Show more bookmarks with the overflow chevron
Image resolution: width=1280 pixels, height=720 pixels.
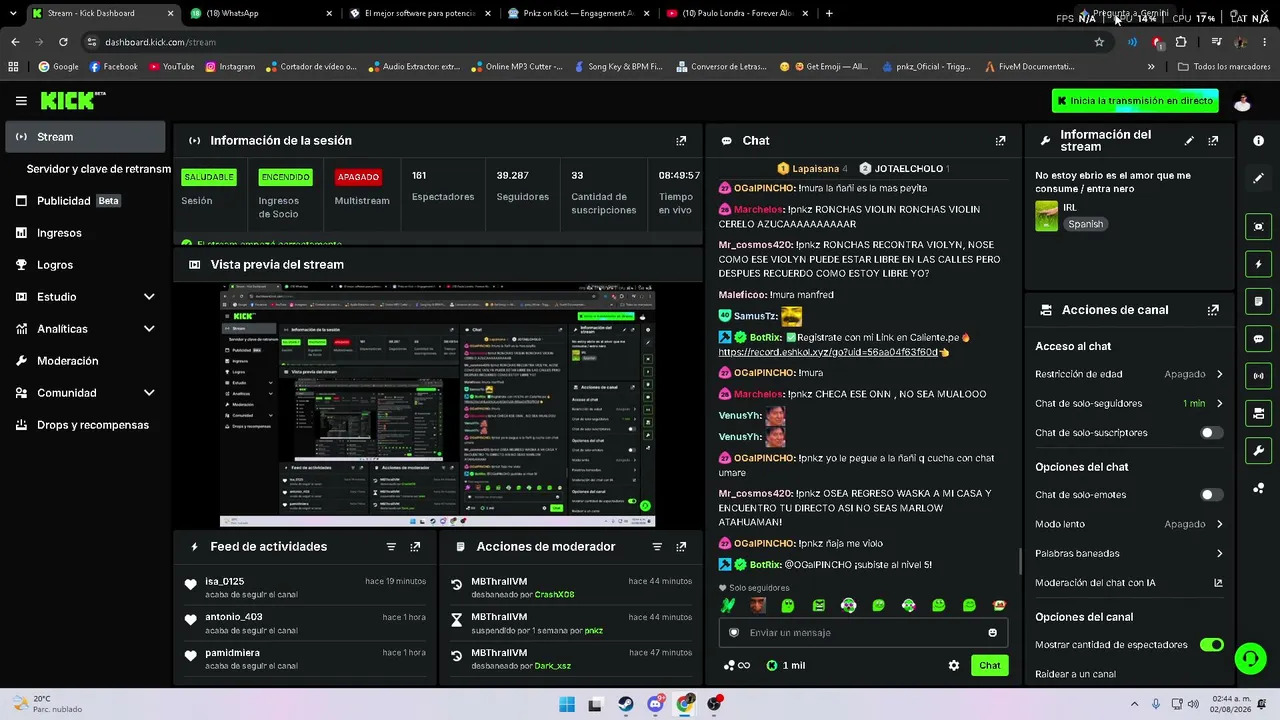click(1151, 67)
